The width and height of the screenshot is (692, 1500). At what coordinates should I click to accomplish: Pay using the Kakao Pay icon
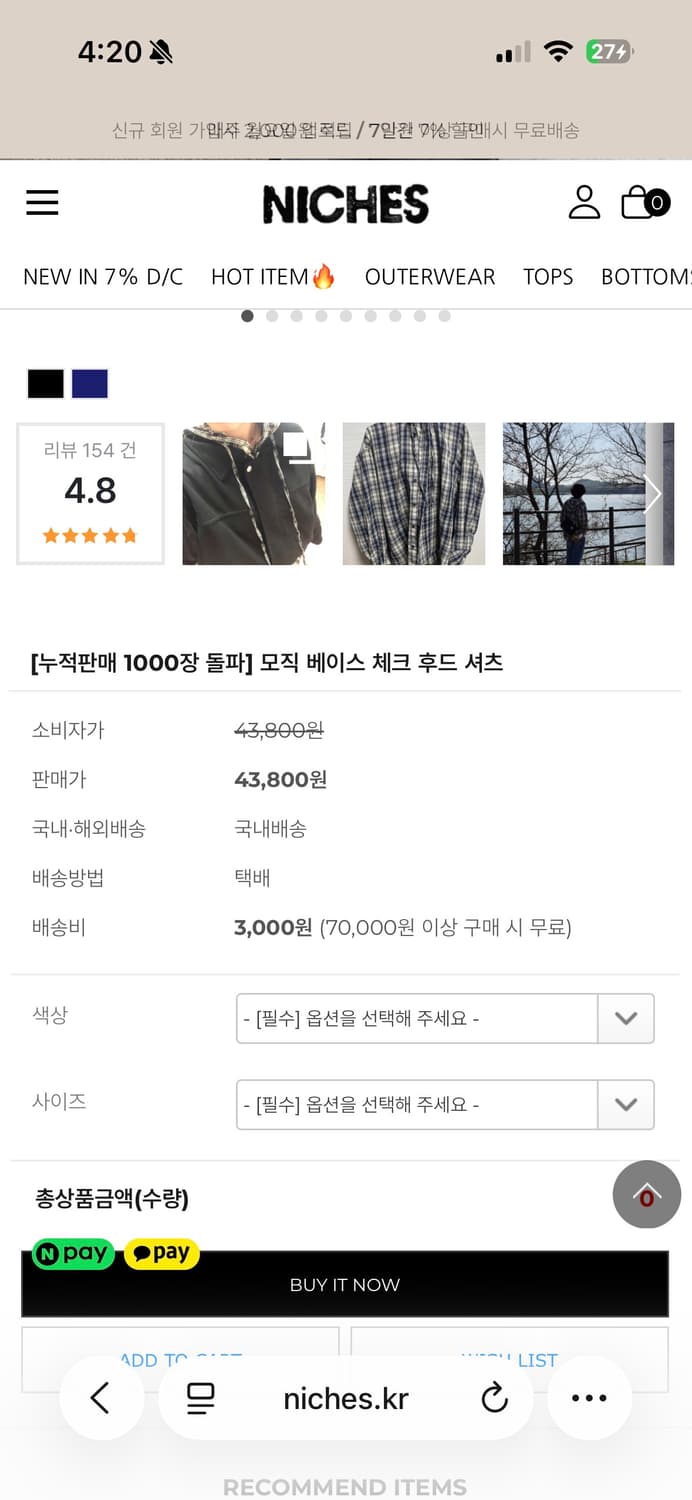(161, 1253)
